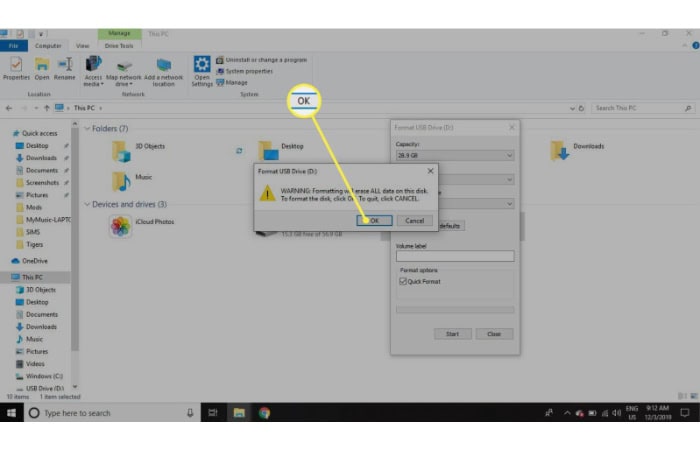Viewport: 700px width, 450px height.
Task: Collapse the Devices and drives group
Action: [87, 204]
